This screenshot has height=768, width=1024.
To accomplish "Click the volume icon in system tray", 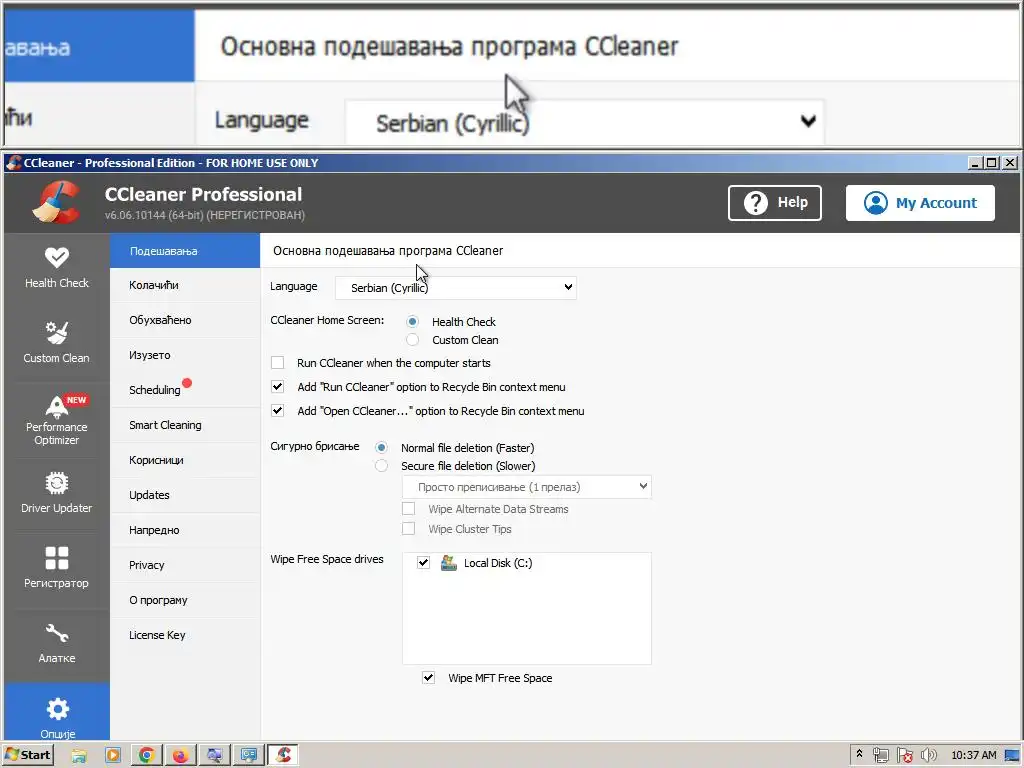I will (929, 756).
